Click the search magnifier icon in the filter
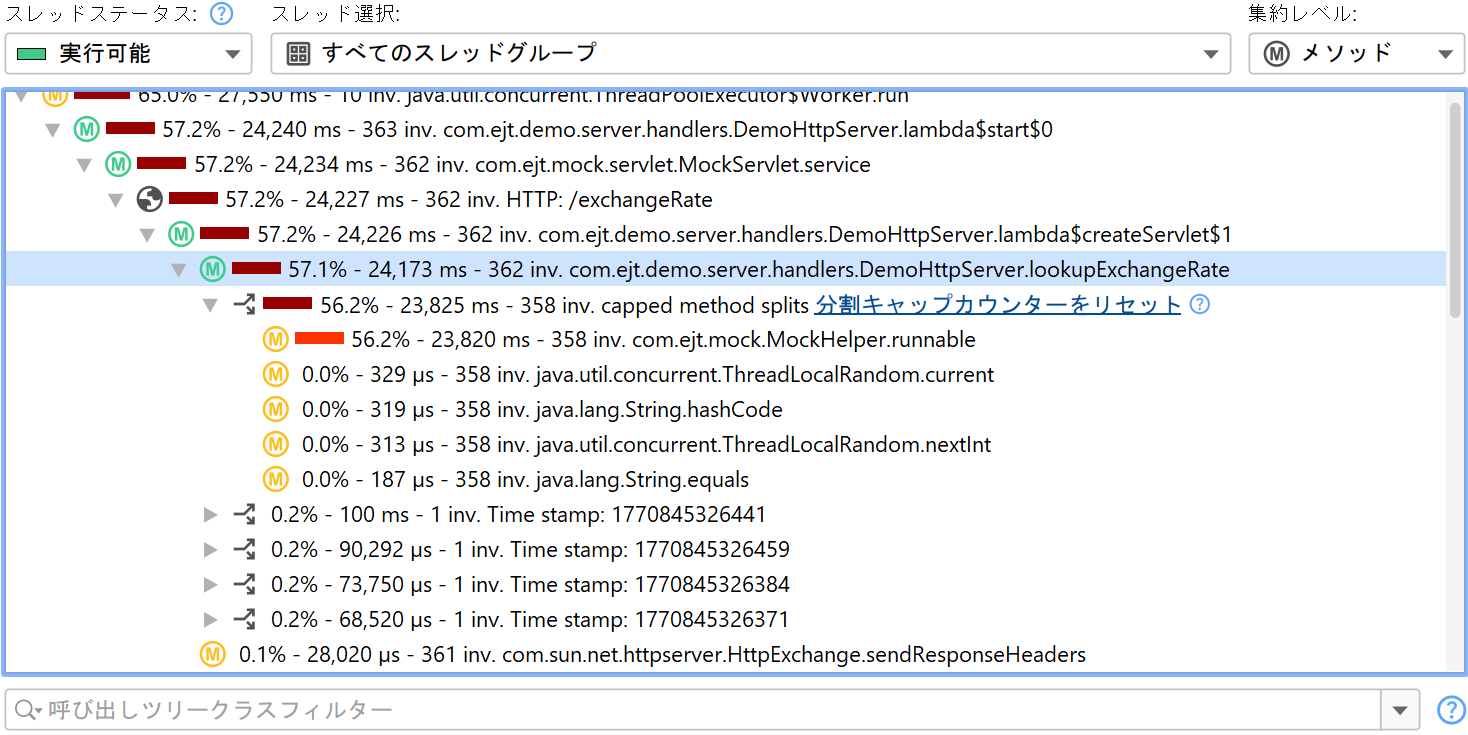Image resolution: width=1468 pixels, height=735 pixels. coord(24,711)
